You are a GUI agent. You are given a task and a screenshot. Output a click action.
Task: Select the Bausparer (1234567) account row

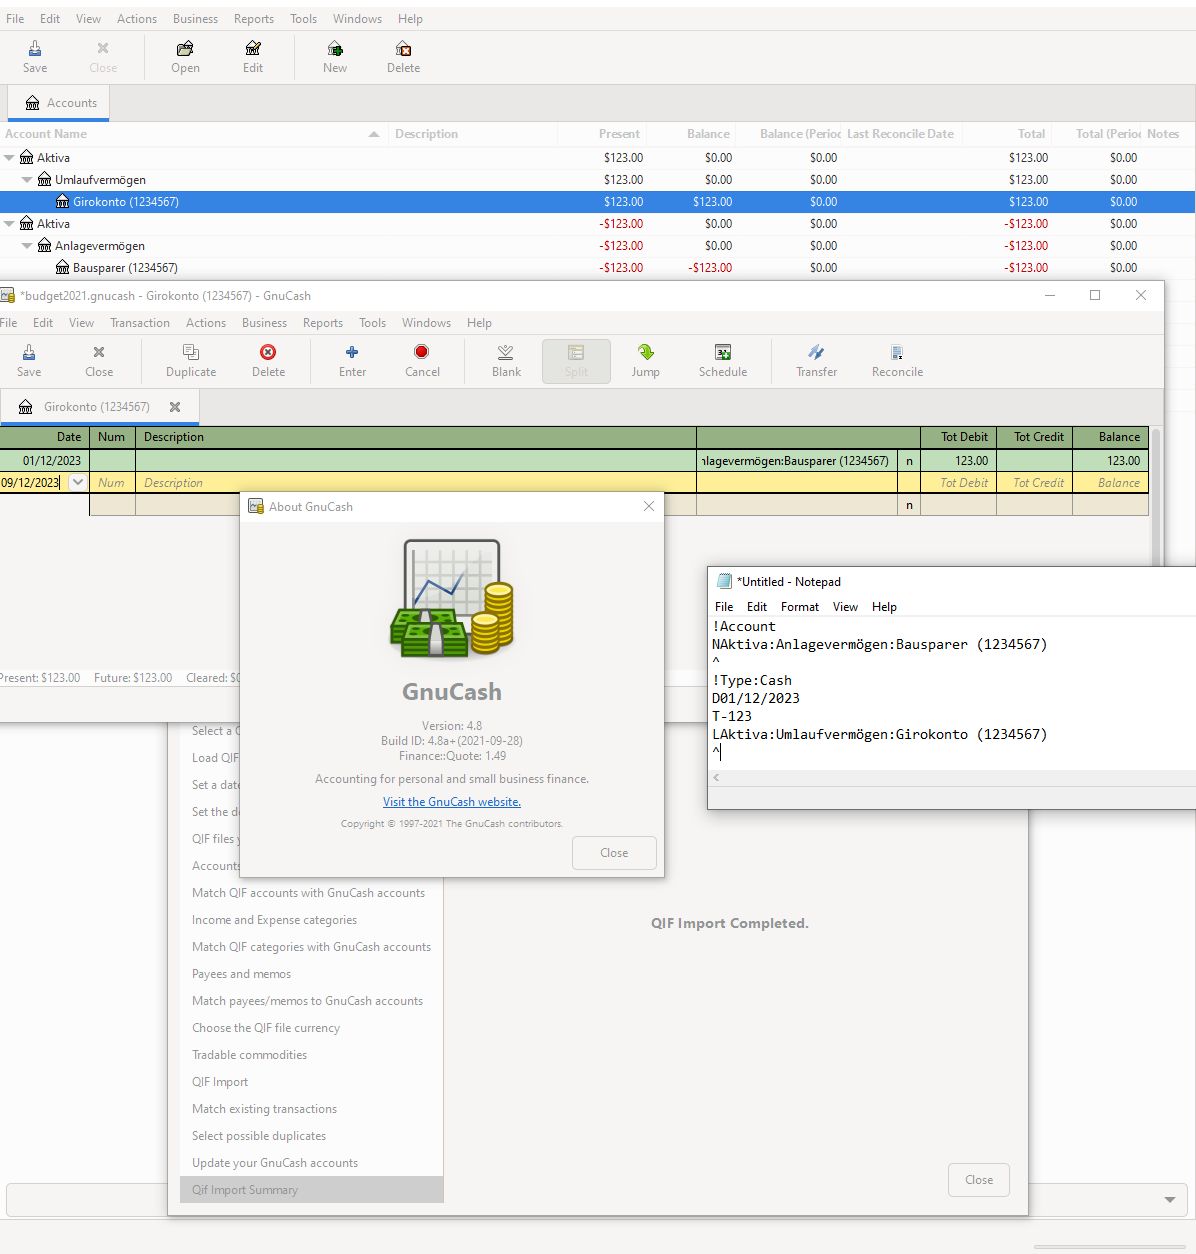[x=598, y=268]
